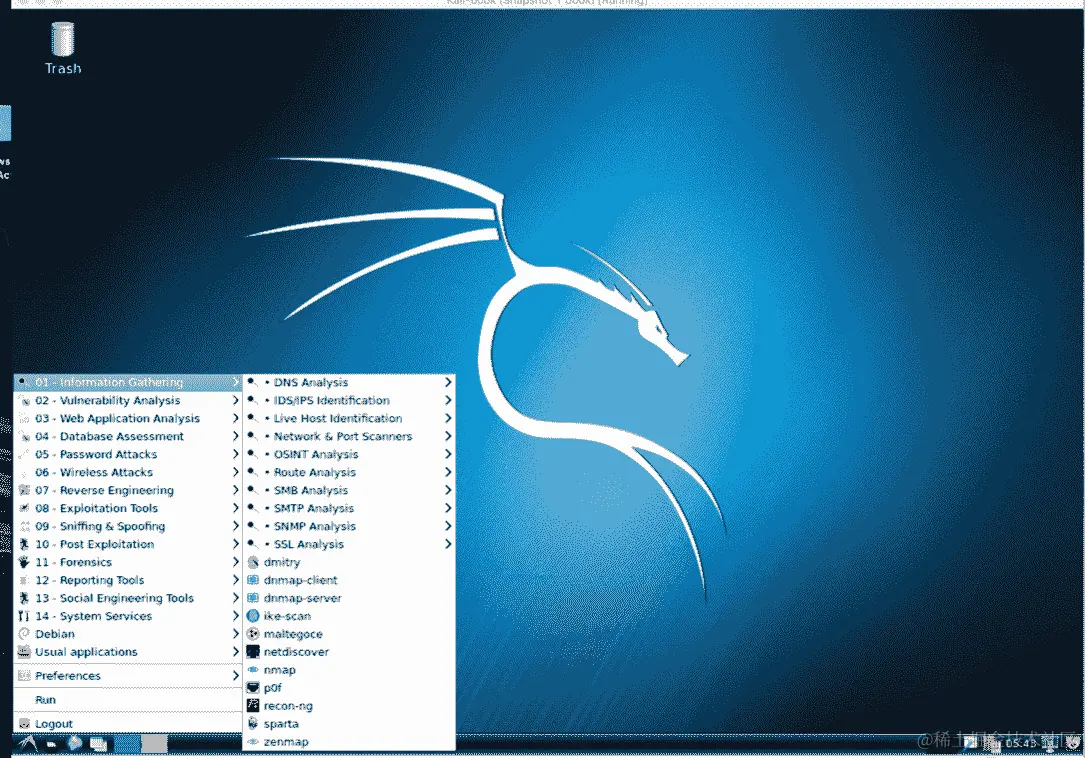
Task: Click the Usual applications icon
Action: click(x=24, y=652)
